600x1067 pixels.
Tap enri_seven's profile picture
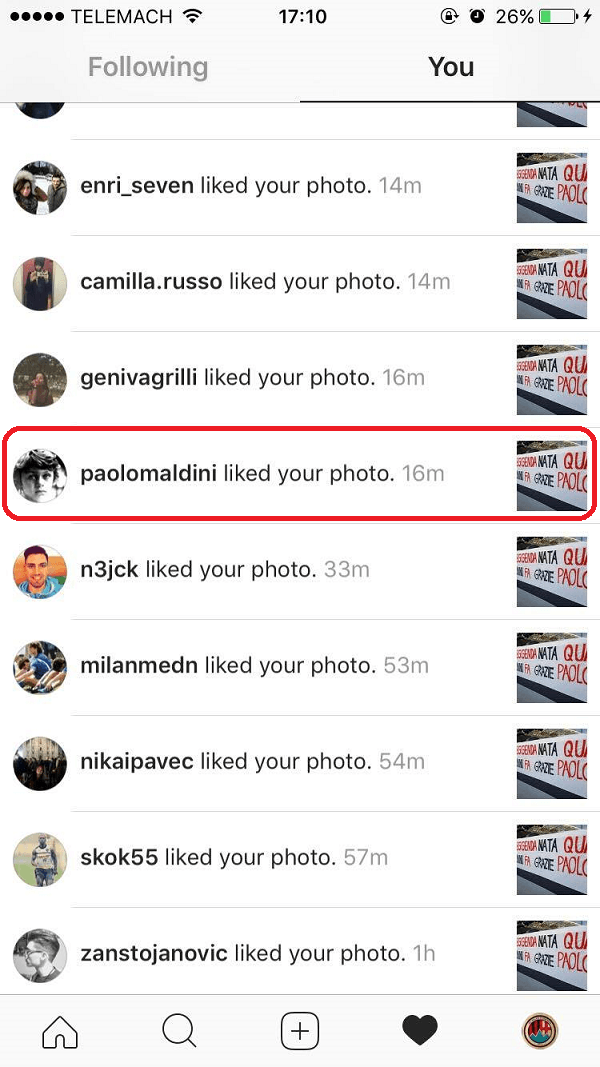point(40,187)
